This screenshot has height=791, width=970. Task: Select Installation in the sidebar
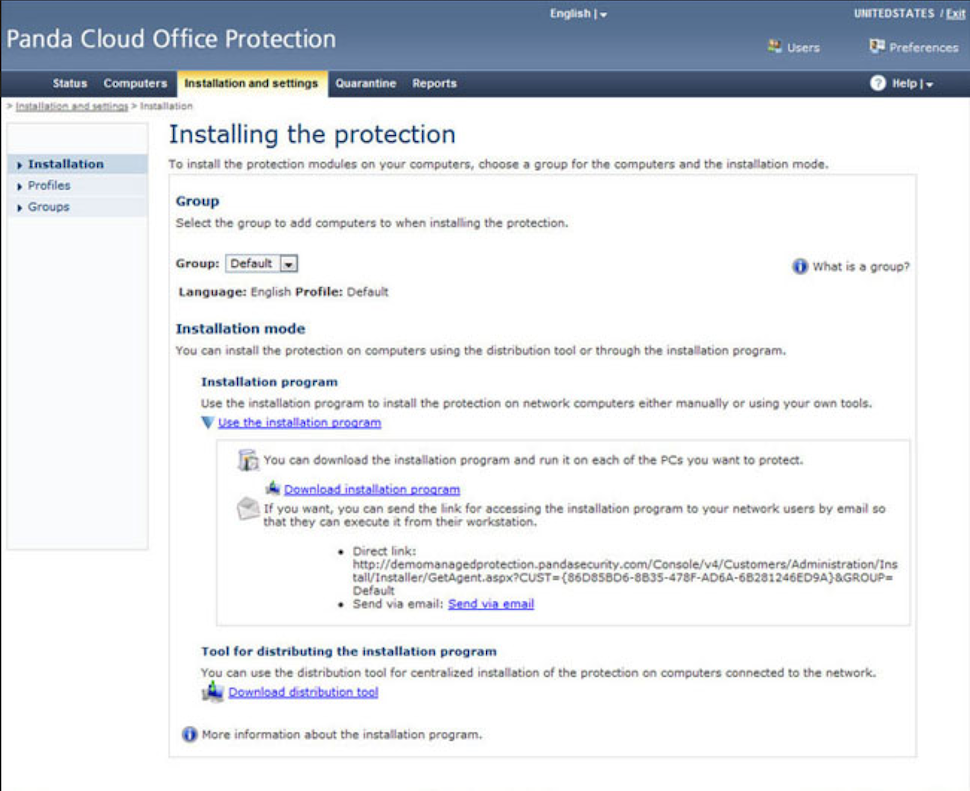coord(66,164)
